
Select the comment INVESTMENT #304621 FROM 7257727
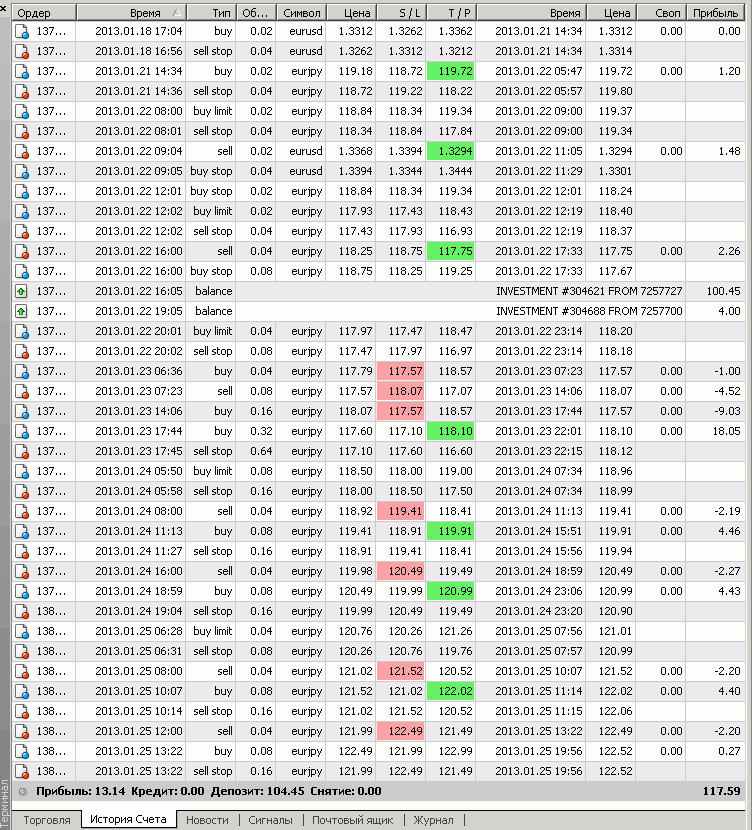[589, 292]
